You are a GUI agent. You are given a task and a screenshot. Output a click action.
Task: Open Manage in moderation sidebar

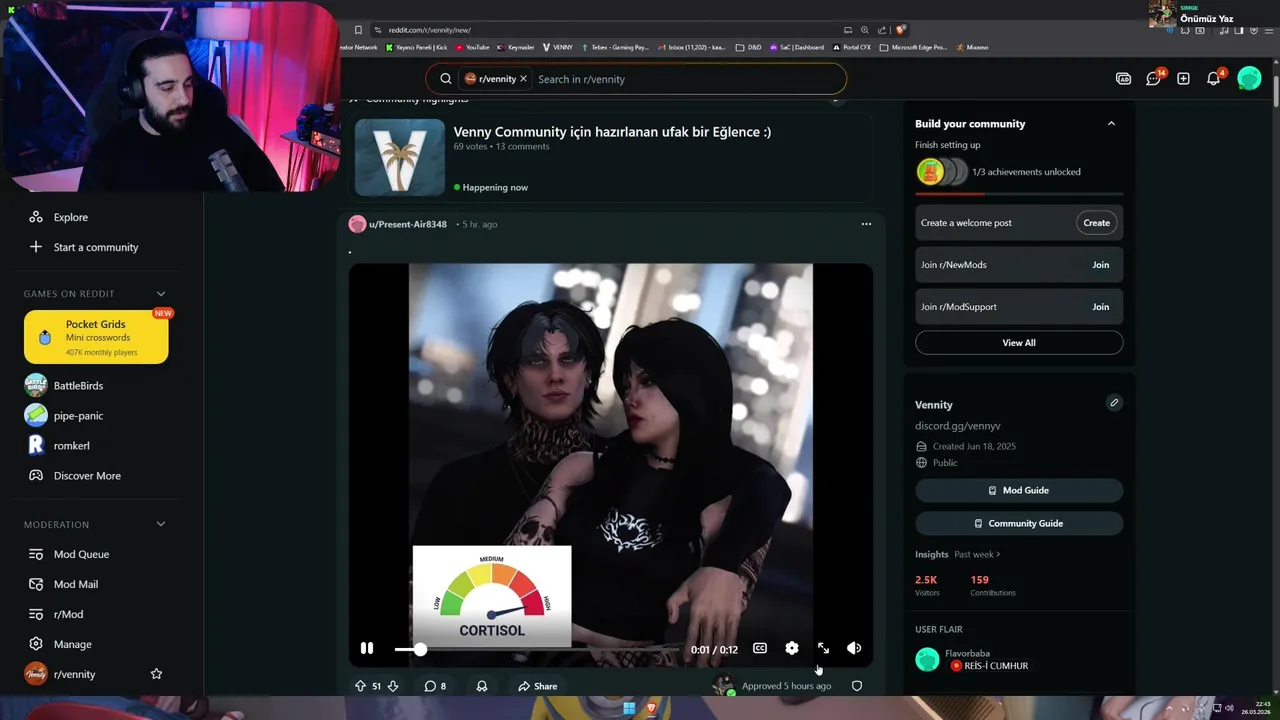tap(72, 644)
